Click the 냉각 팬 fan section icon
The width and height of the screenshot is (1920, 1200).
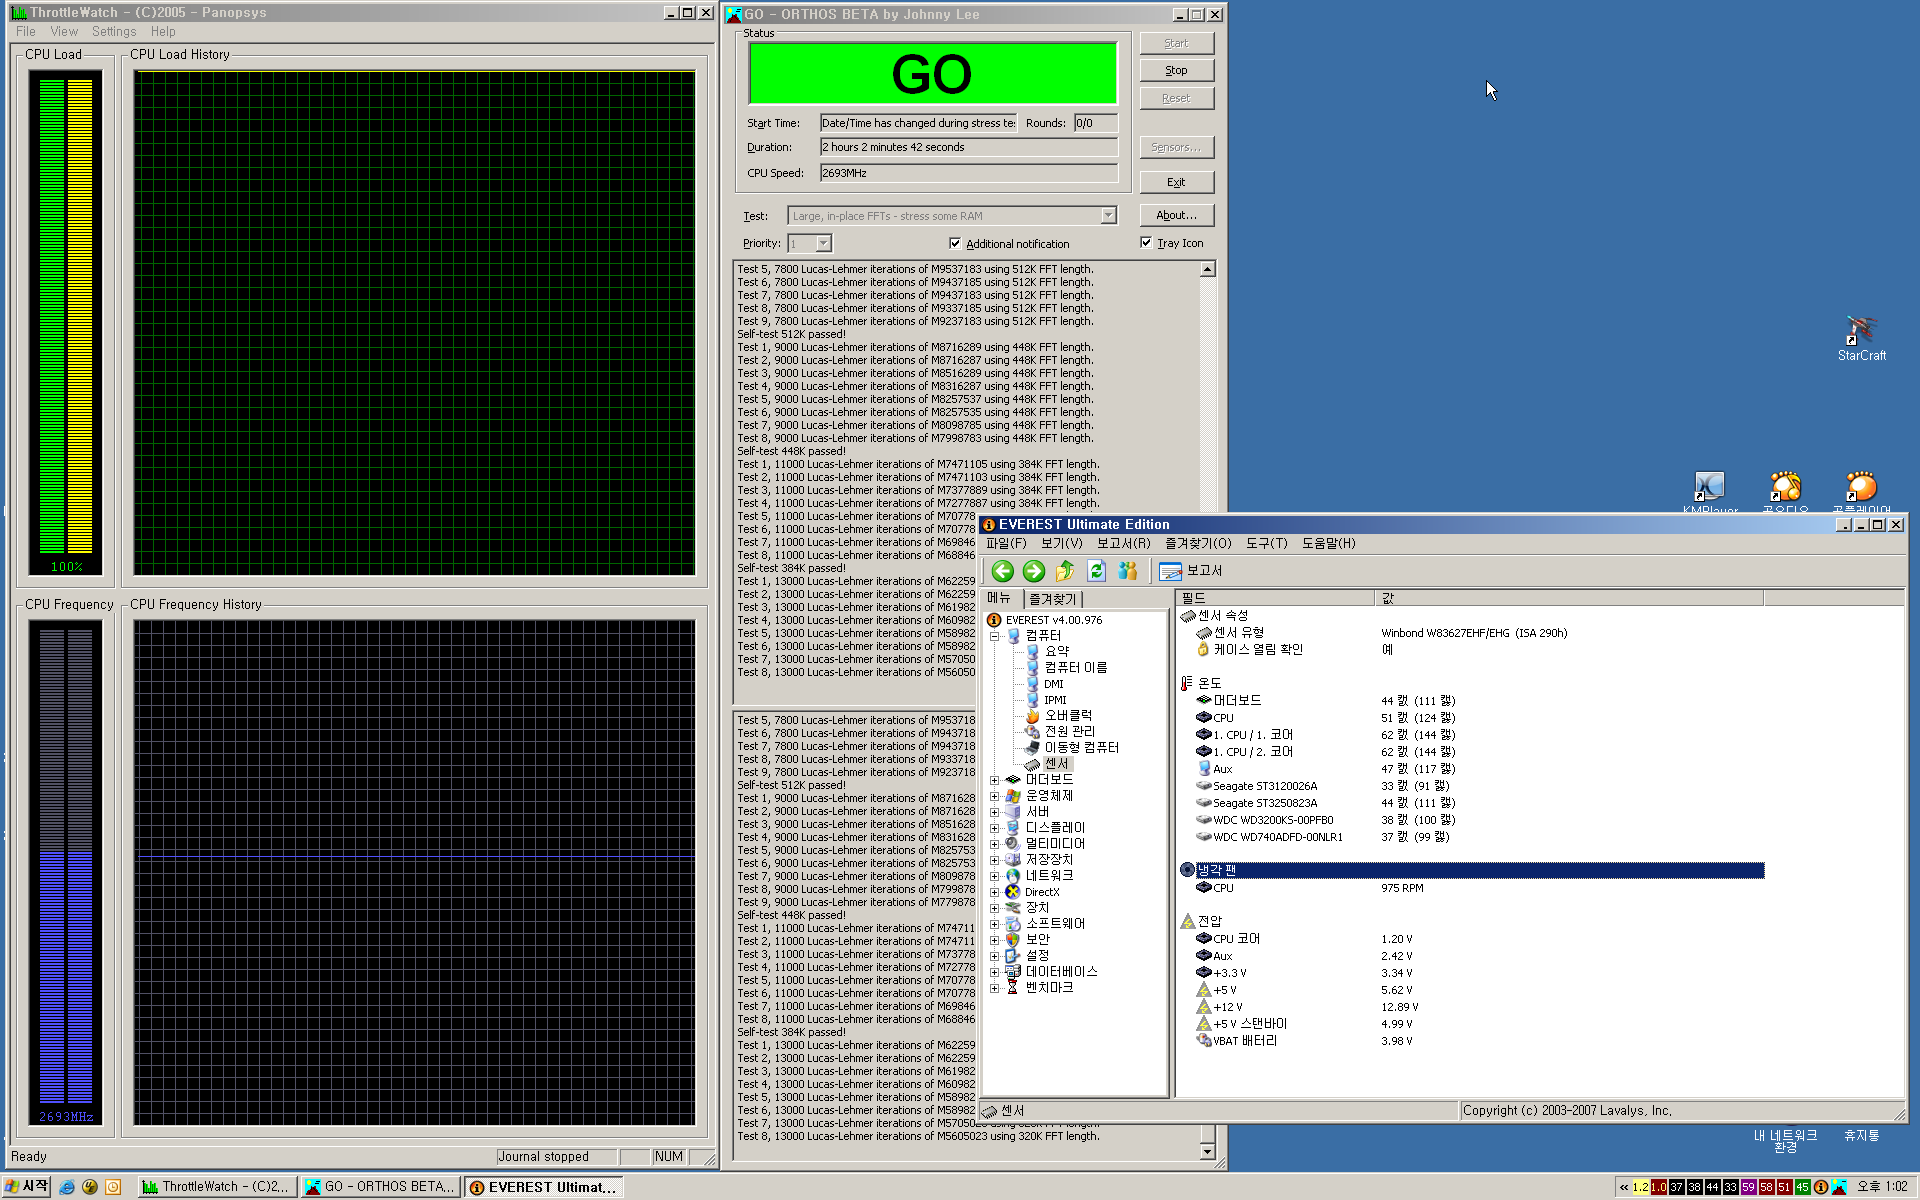[1187, 870]
